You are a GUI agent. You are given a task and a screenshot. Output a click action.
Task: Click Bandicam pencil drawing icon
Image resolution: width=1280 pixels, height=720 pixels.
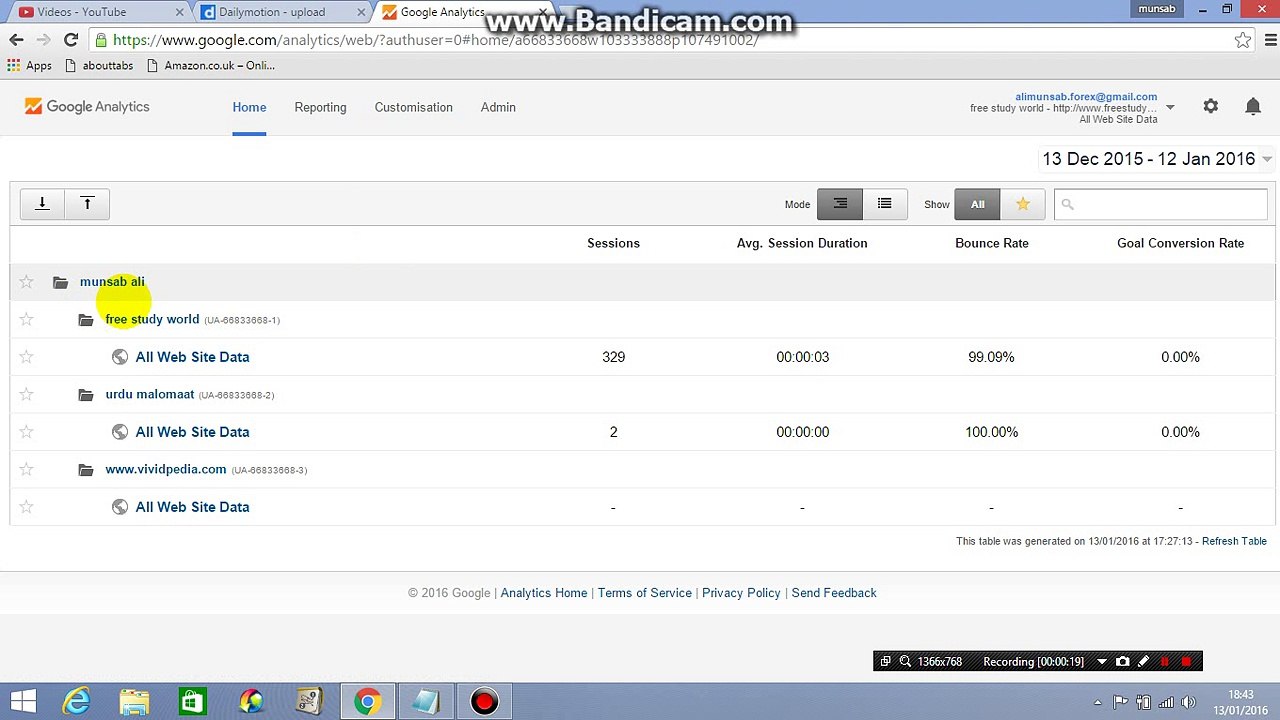click(1144, 661)
